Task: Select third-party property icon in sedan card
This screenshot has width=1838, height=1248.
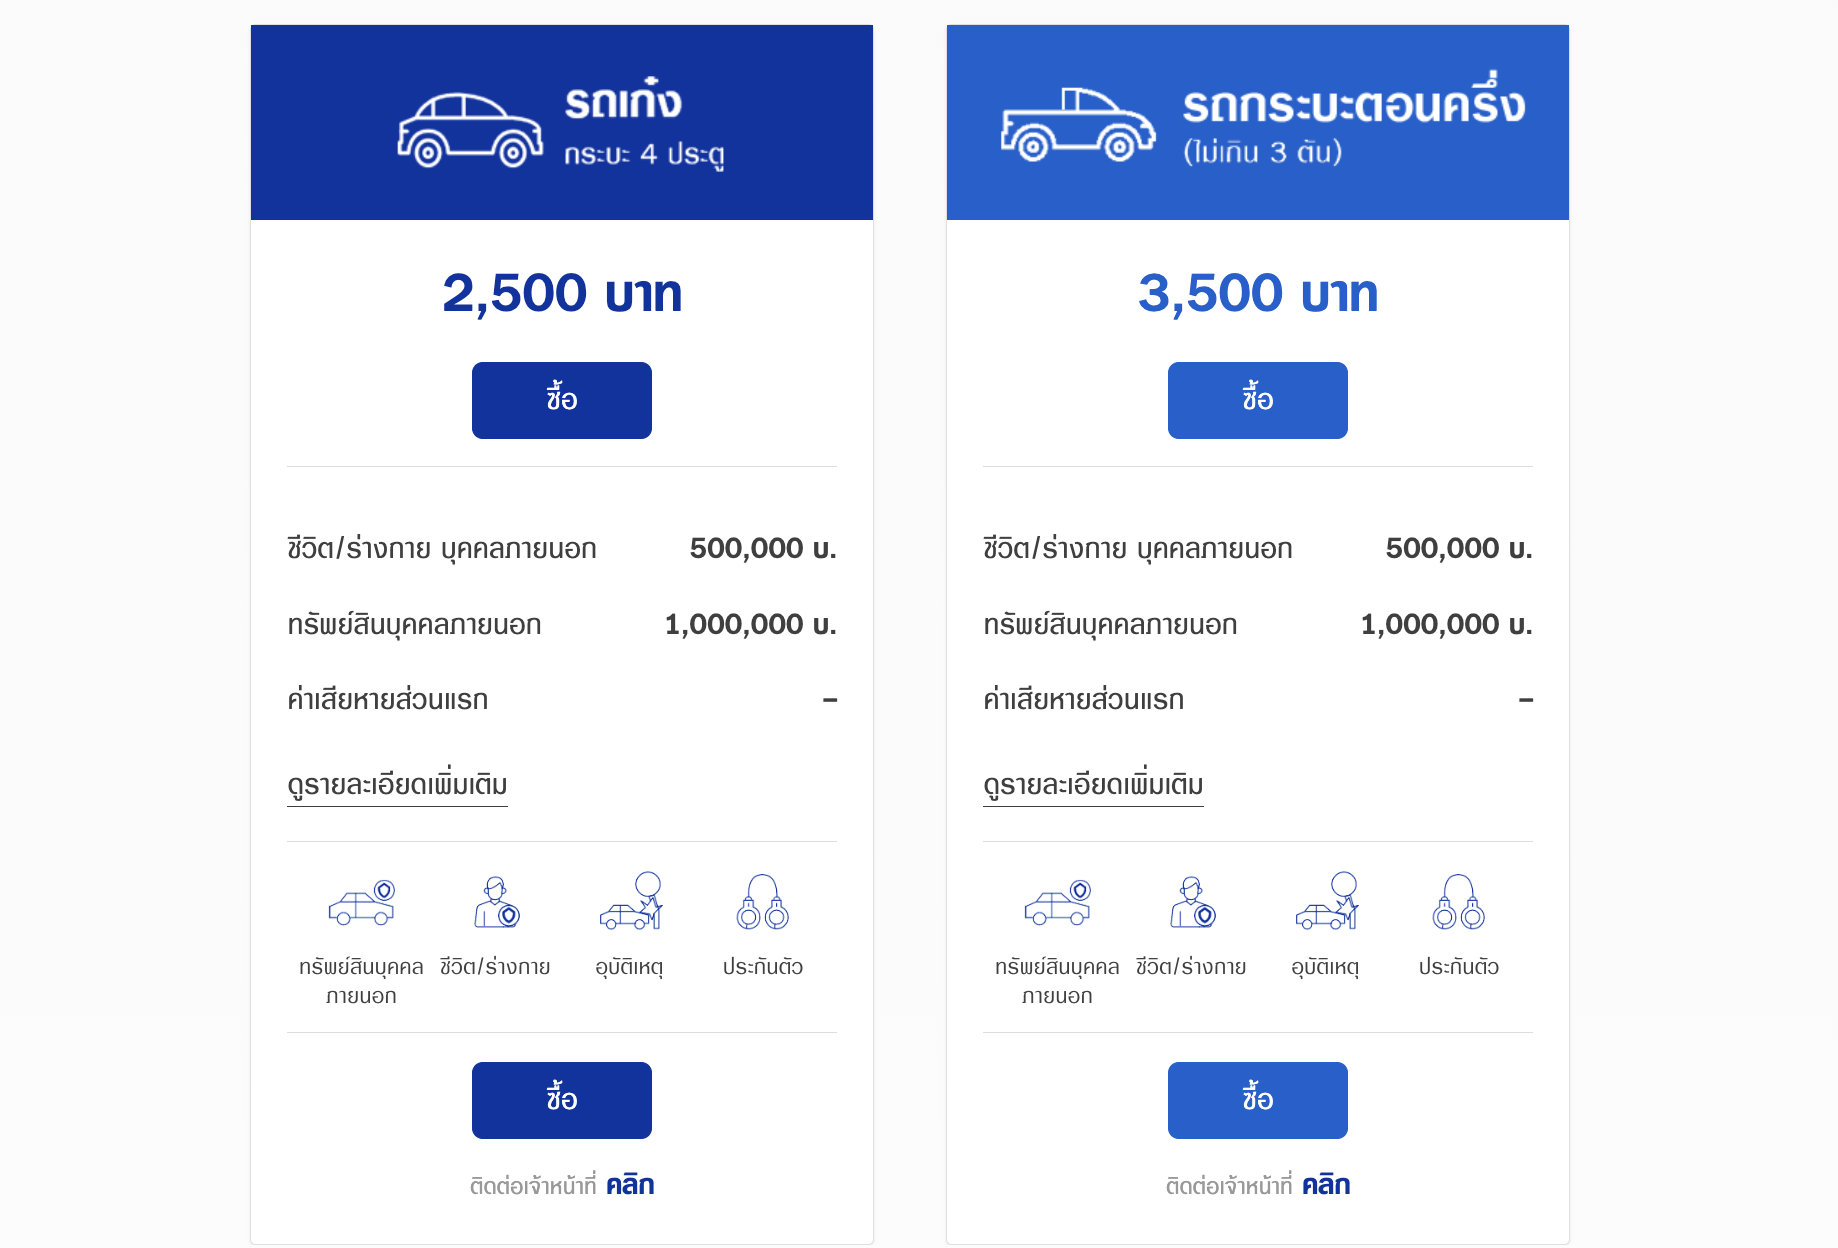Action: click(x=362, y=903)
